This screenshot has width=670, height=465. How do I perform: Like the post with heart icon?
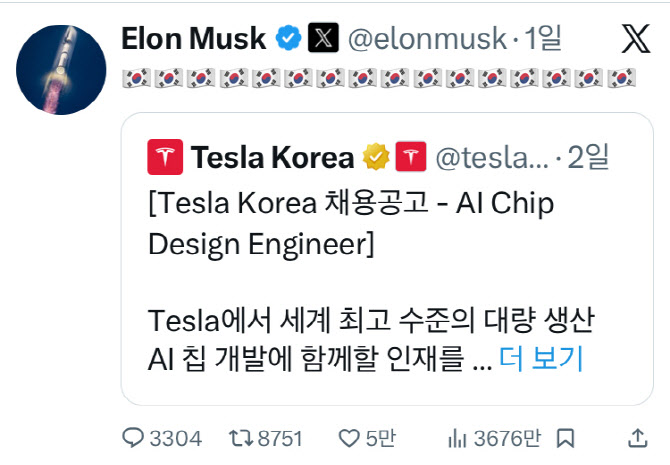(x=348, y=438)
